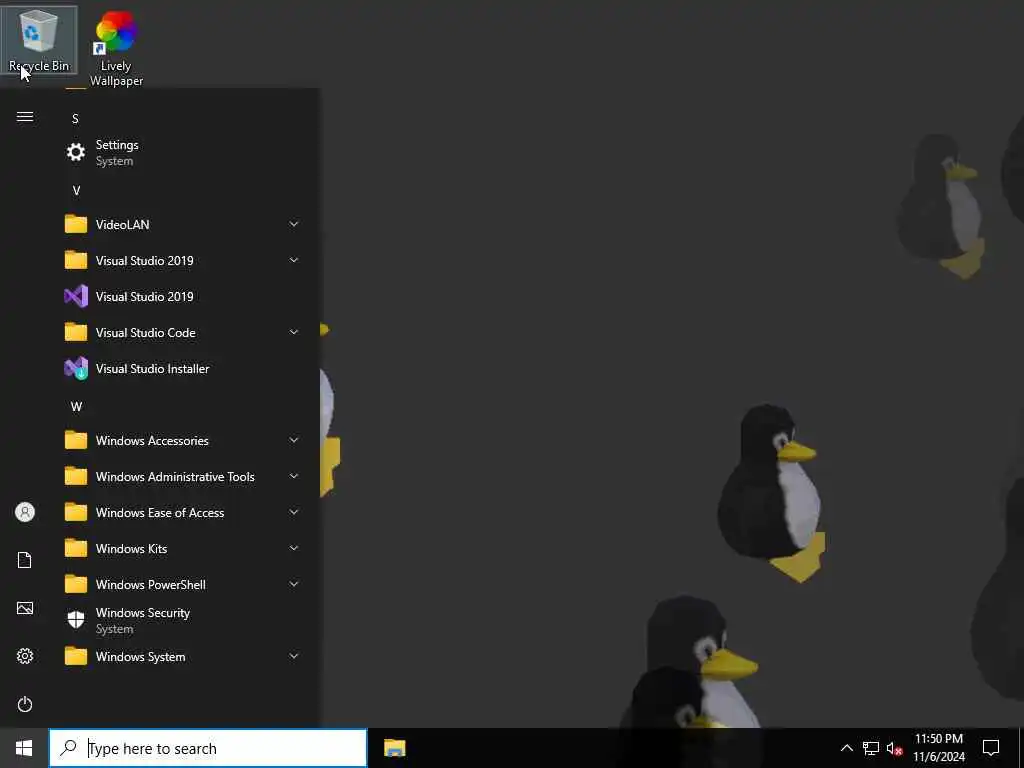The width and height of the screenshot is (1024, 768).
Task: Open the Action Center notifications icon
Action: click(x=991, y=748)
